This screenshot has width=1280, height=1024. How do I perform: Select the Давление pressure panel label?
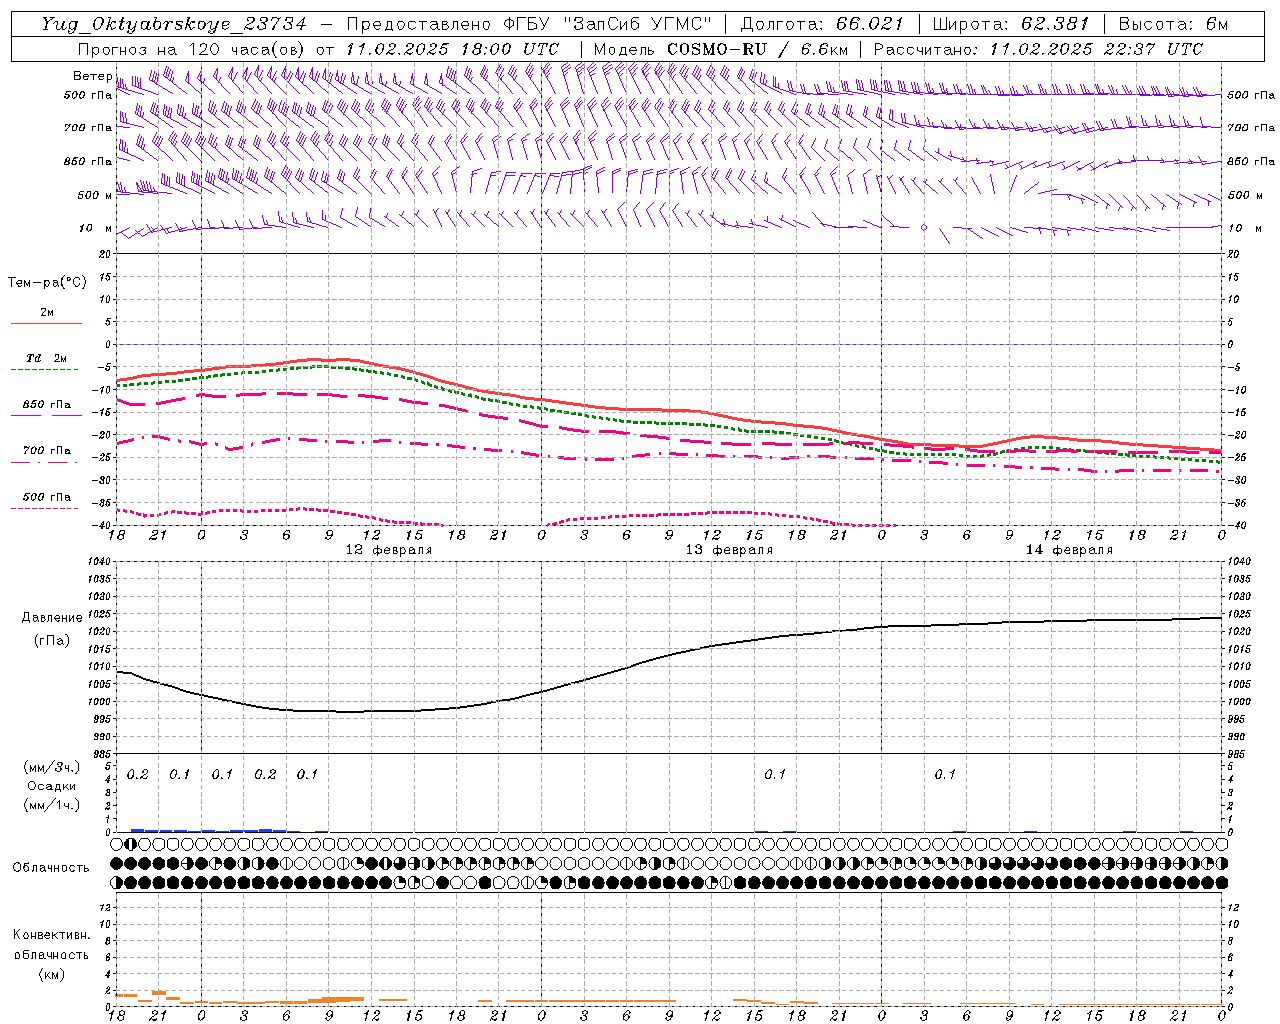pyautogui.click(x=52, y=617)
